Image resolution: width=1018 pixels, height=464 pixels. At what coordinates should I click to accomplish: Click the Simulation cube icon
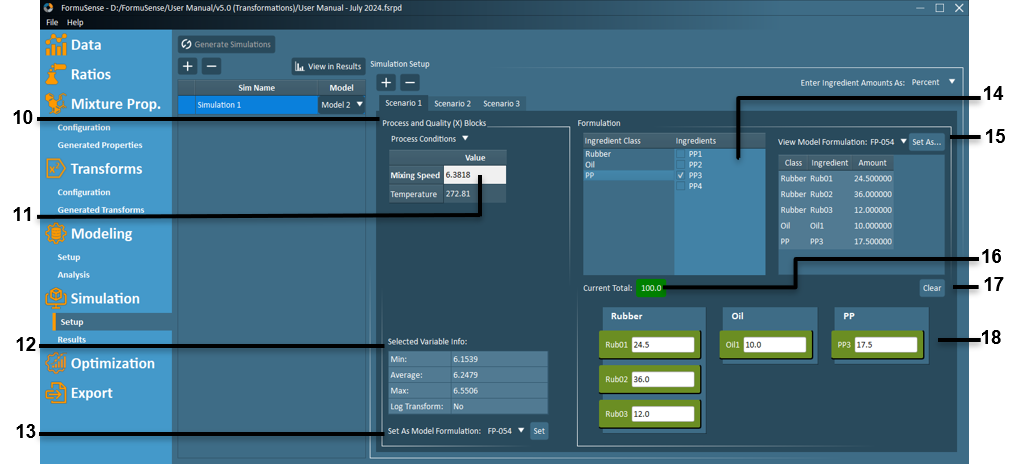coord(56,299)
